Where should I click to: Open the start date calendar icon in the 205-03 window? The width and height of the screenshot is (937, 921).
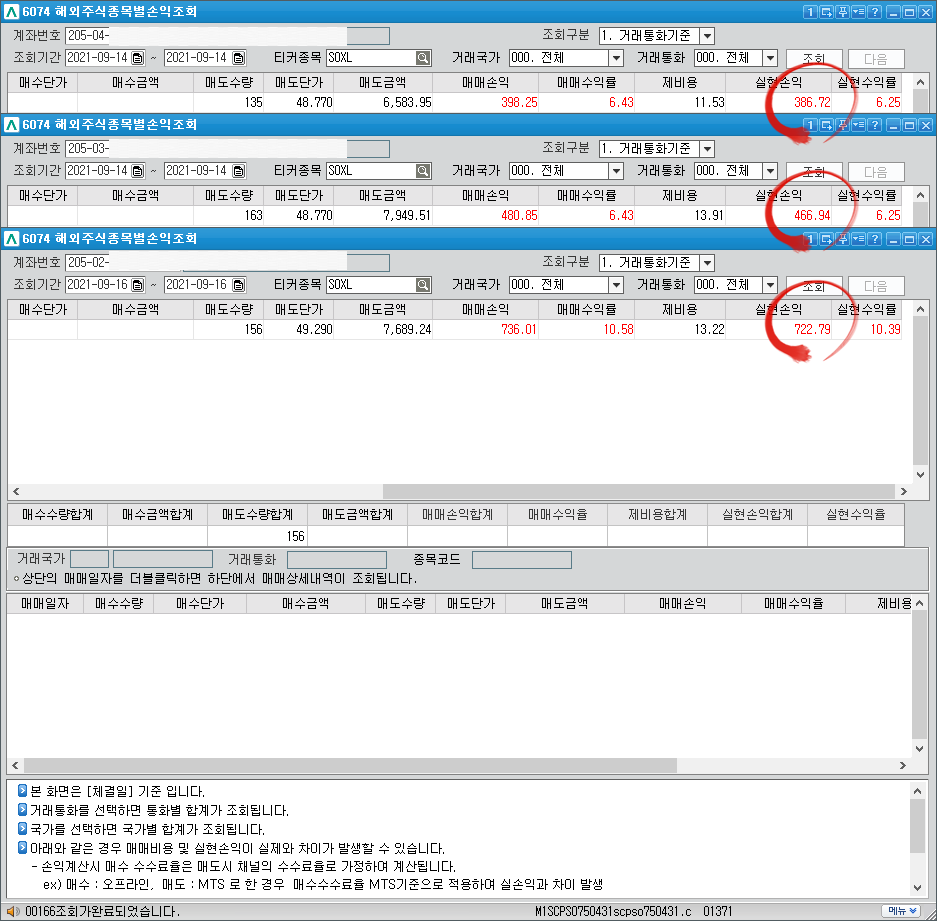[x=138, y=171]
